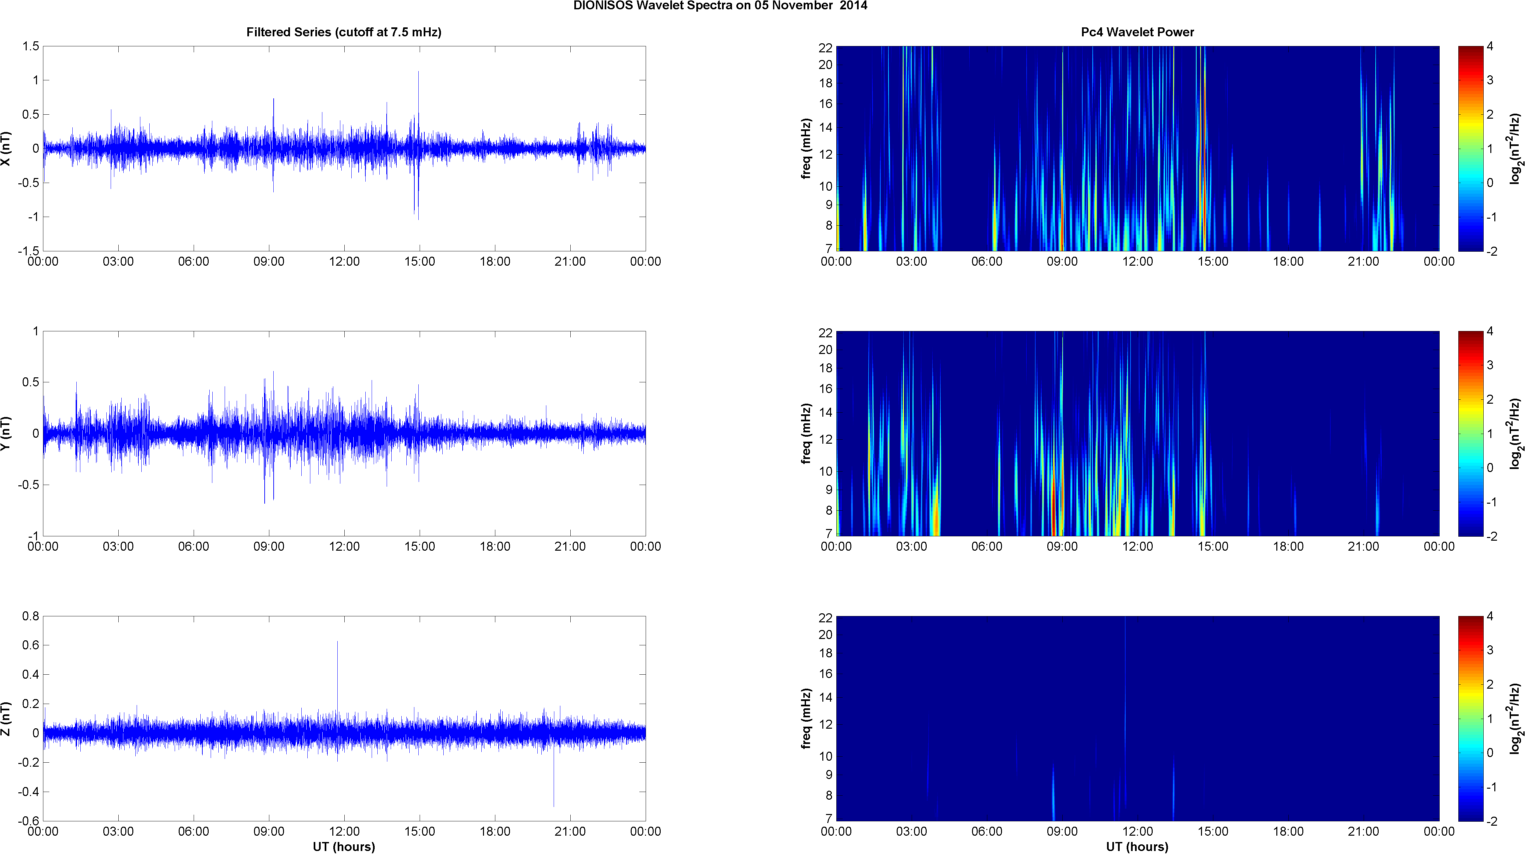Click the '-0.6' tick on the Z plot
1525x854 pixels.
[x=28, y=822]
